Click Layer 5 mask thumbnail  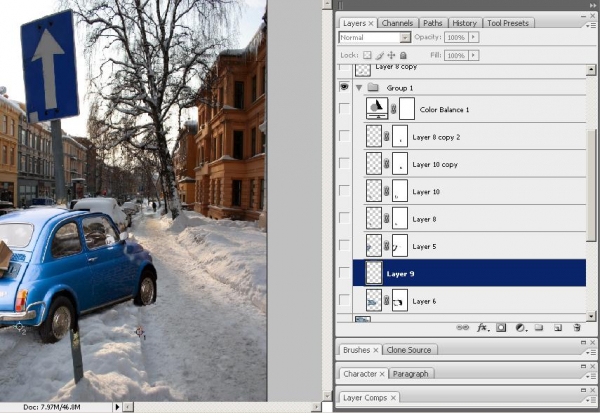(400, 246)
